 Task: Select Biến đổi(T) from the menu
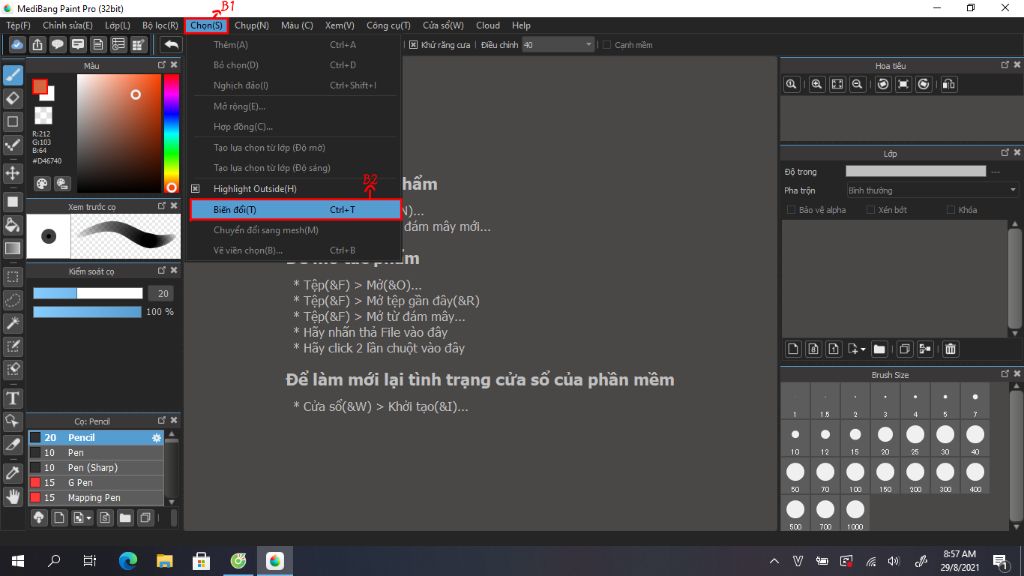295,210
